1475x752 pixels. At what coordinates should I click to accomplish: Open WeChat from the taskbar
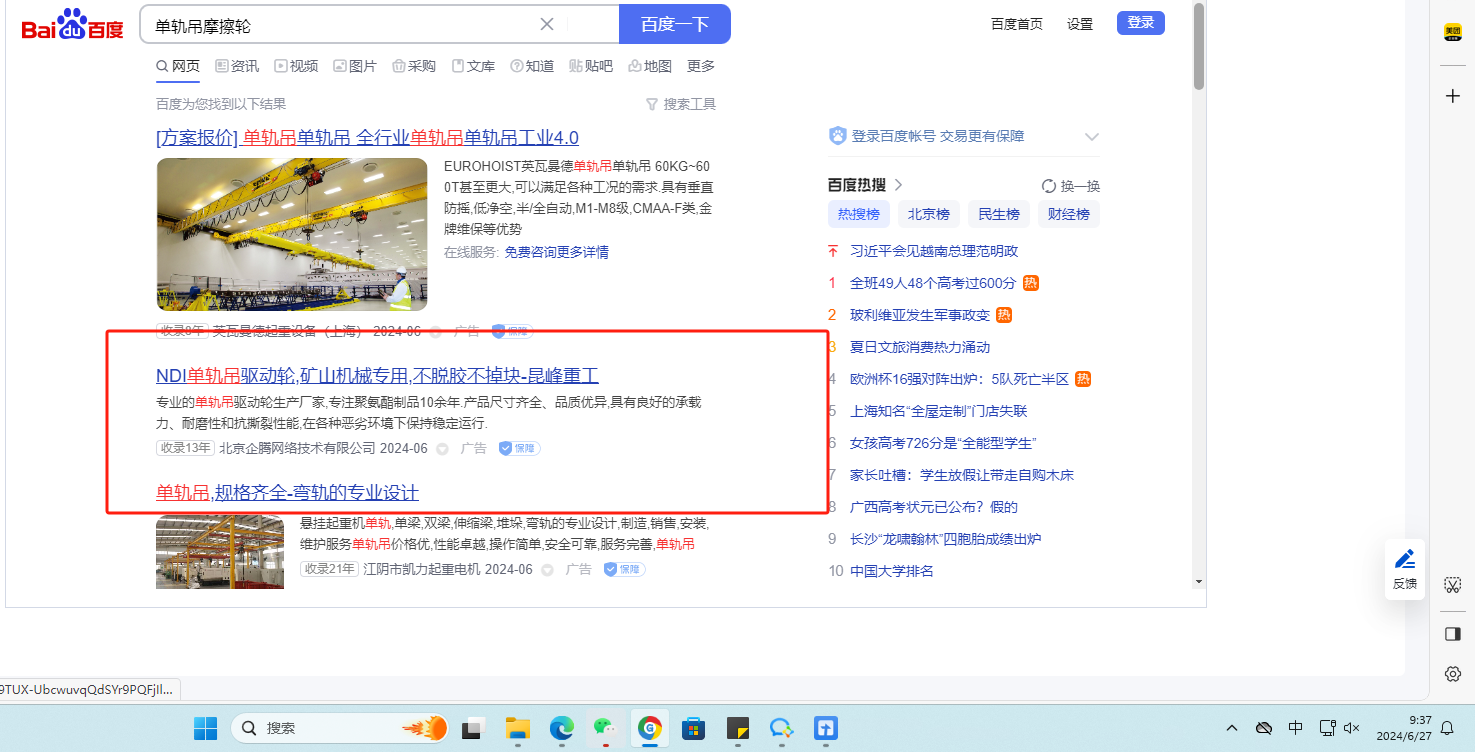[604, 728]
